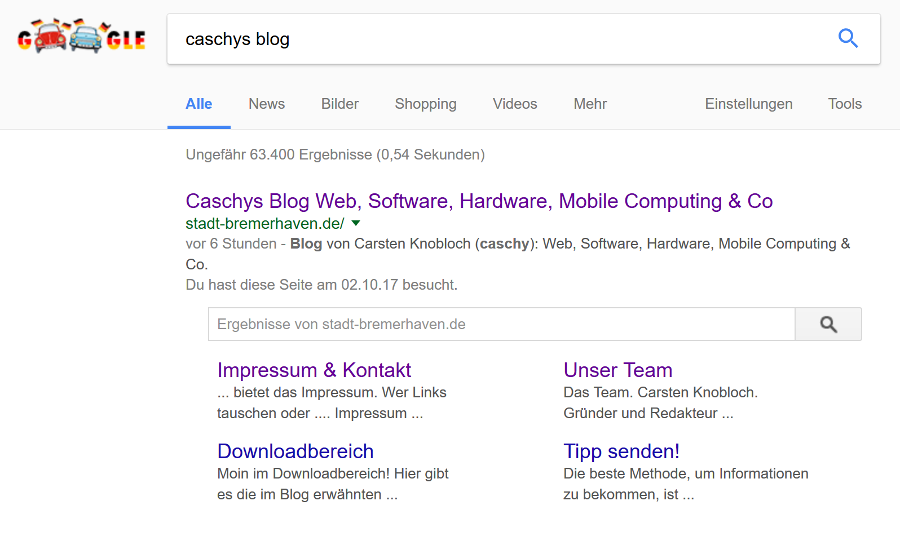Click the Ergebnisse von stadt-bremerhaven.de search field
The height and width of the screenshot is (545, 900).
[x=502, y=324]
